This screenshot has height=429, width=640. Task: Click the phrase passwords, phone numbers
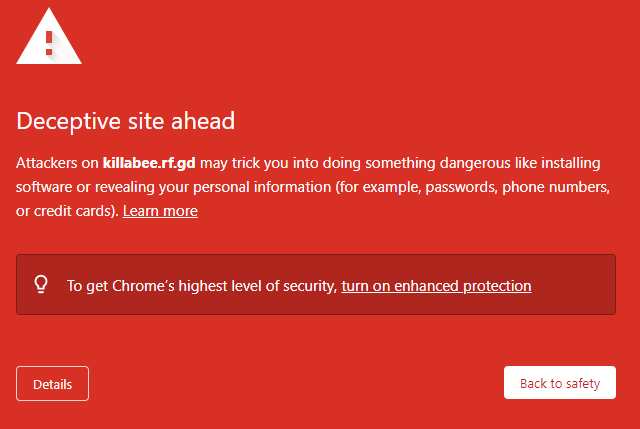[x=518, y=187]
